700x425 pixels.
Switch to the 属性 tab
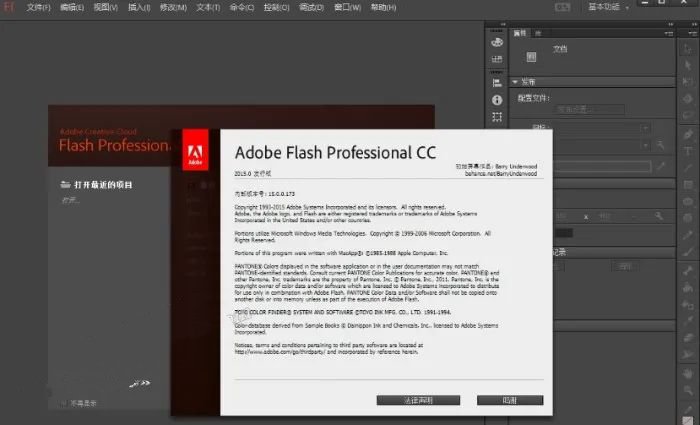coord(520,33)
